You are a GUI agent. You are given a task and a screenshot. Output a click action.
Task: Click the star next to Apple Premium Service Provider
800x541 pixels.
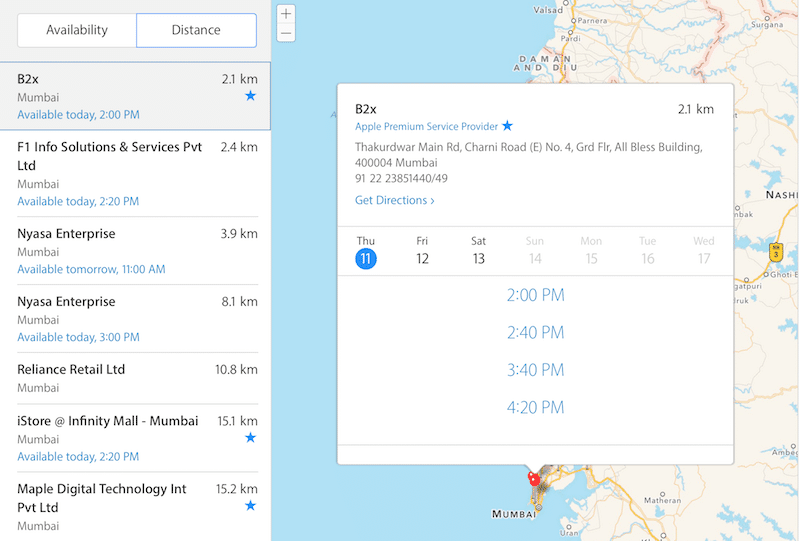[x=507, y=126]
